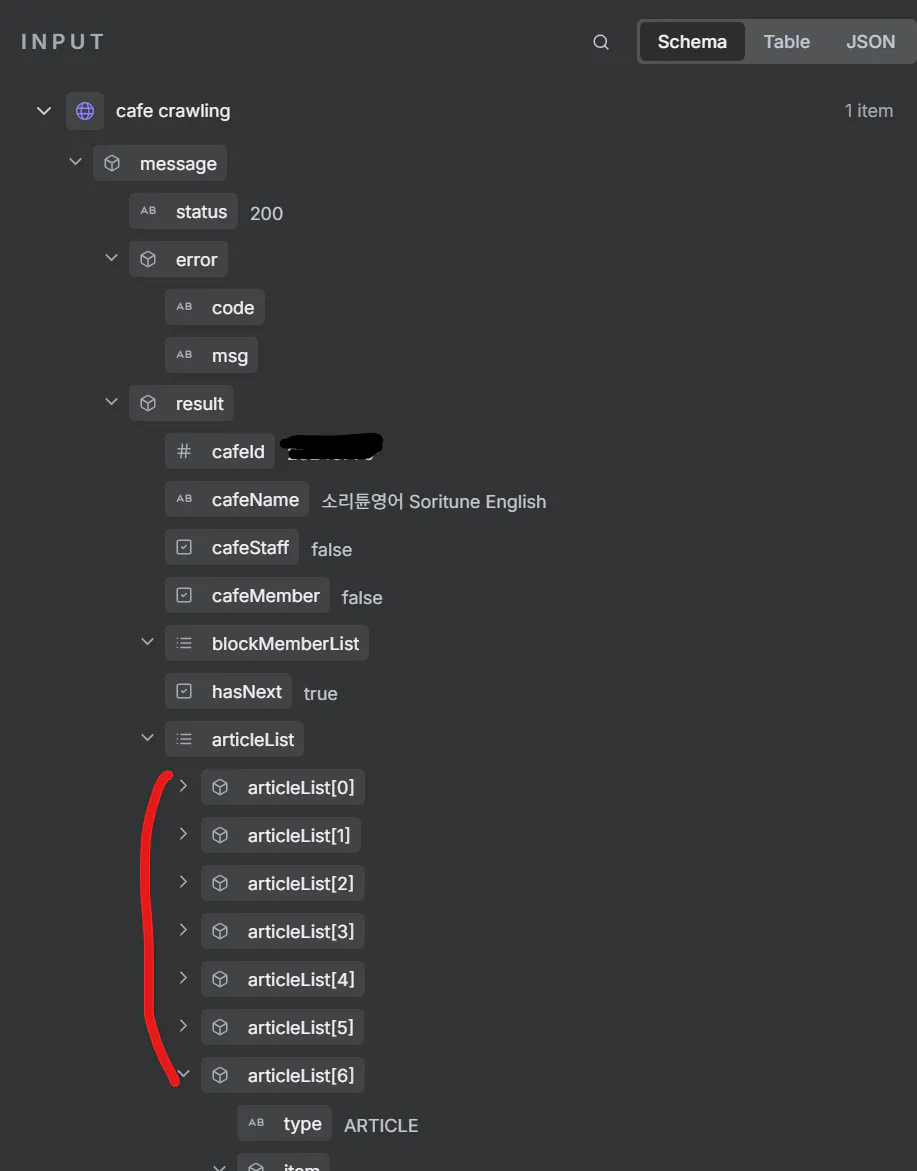Click the hash icon beside cafeId
This screenshot has width=917, height=1171.
click(x=184, y=452)
